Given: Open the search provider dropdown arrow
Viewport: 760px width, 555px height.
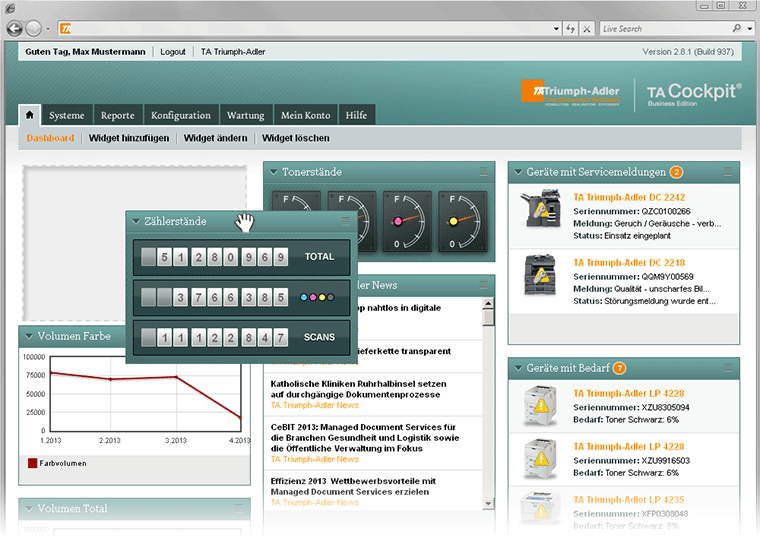Looking at the screenshot, I should coord(750,29).
